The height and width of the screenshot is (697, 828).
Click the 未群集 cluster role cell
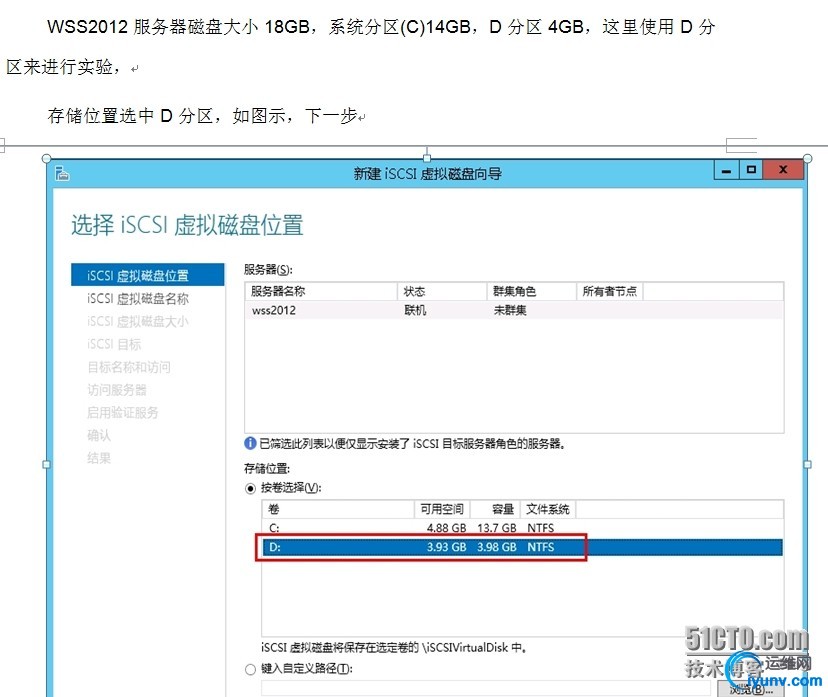click(510, 310)
